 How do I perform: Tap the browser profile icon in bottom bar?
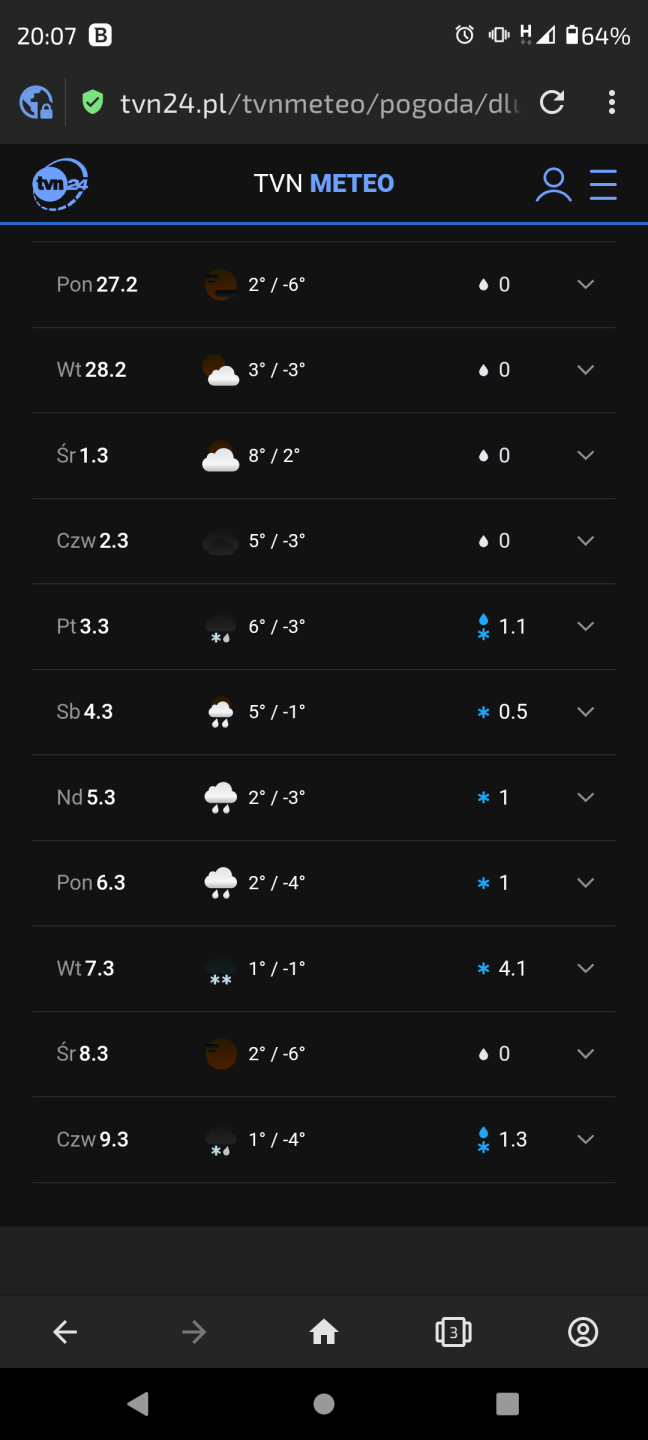pos(582,1332)
